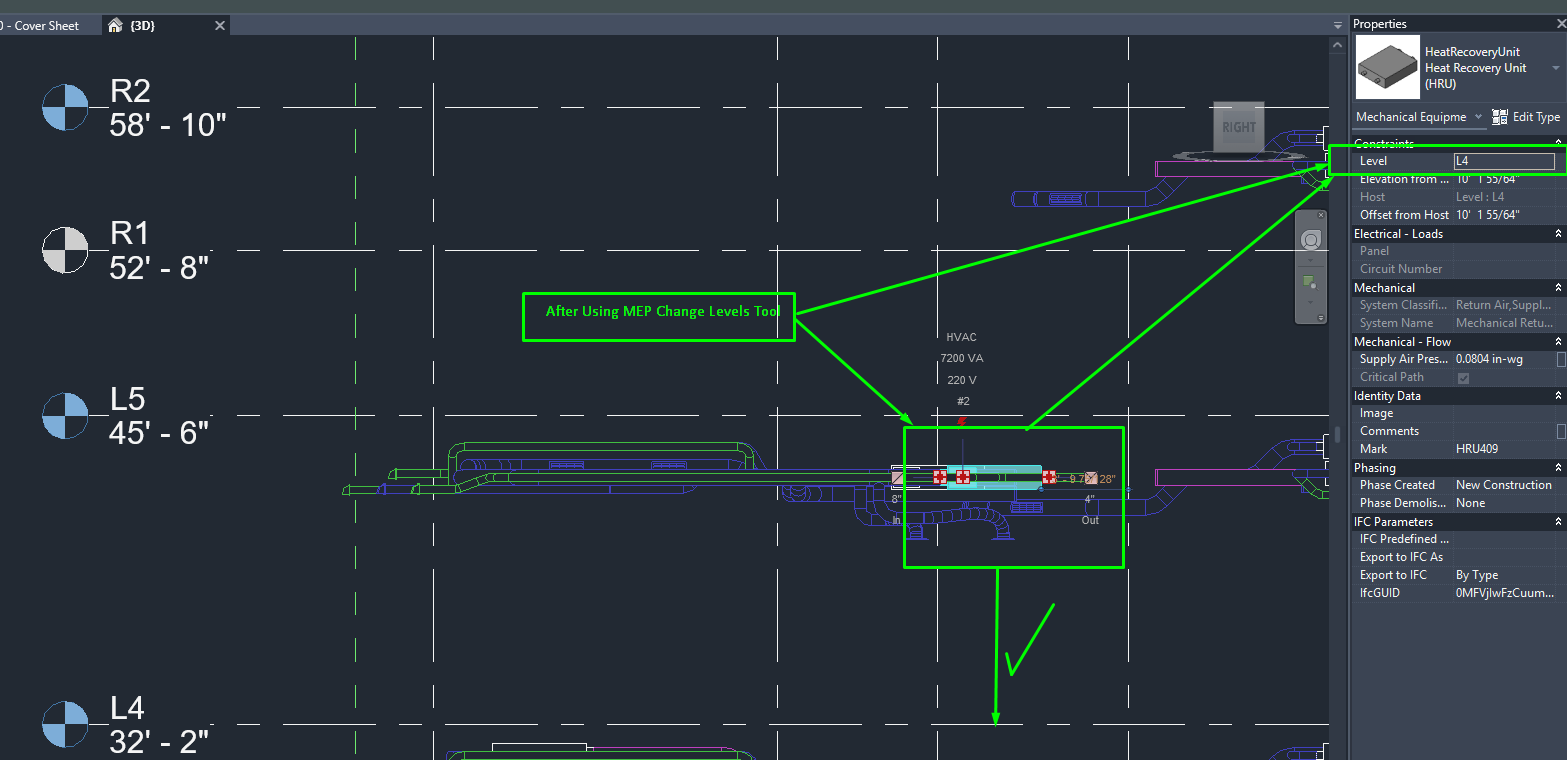The height and width of the screenshot is (760, 1567).
Task: Collapse the IFC Parameters section
Action: tap(1558, 522)
